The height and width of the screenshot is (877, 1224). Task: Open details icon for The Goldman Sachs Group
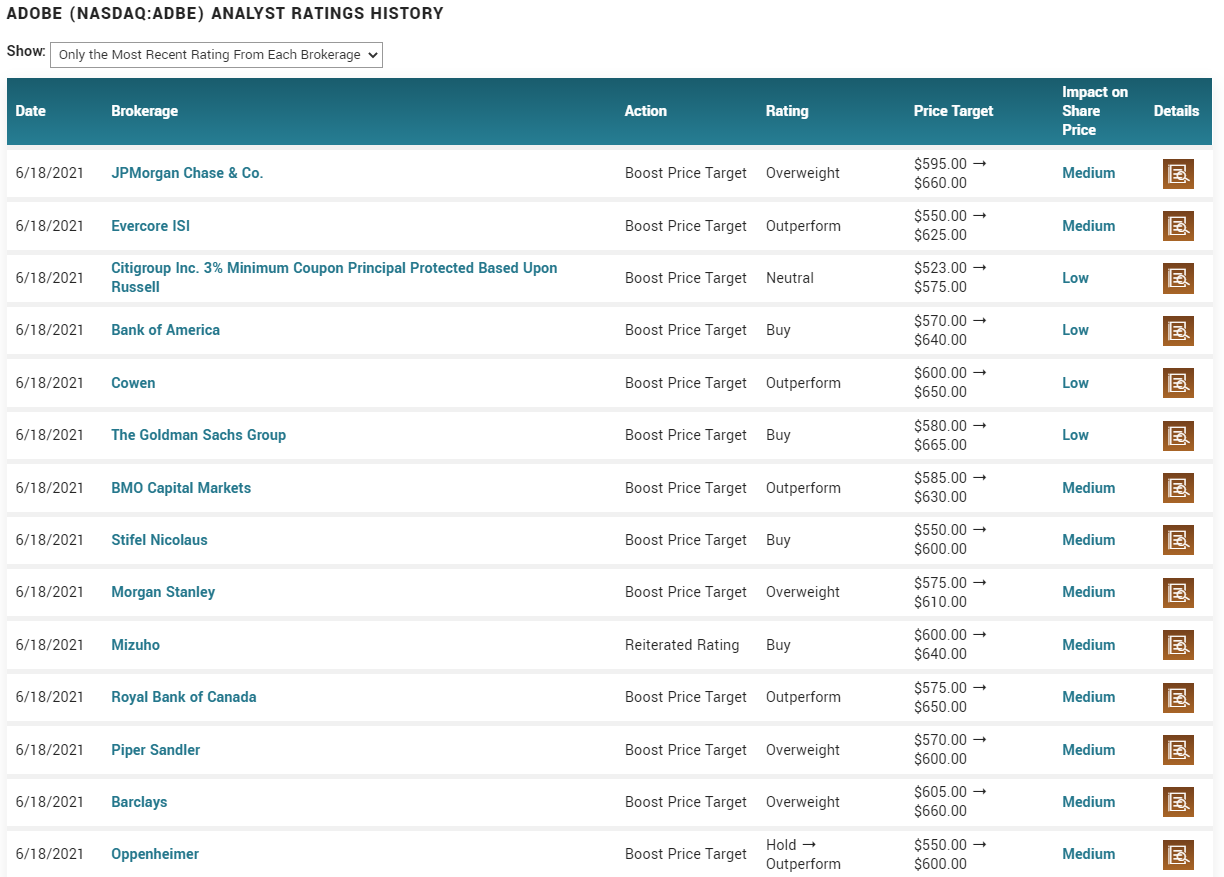click(1178, 436)
